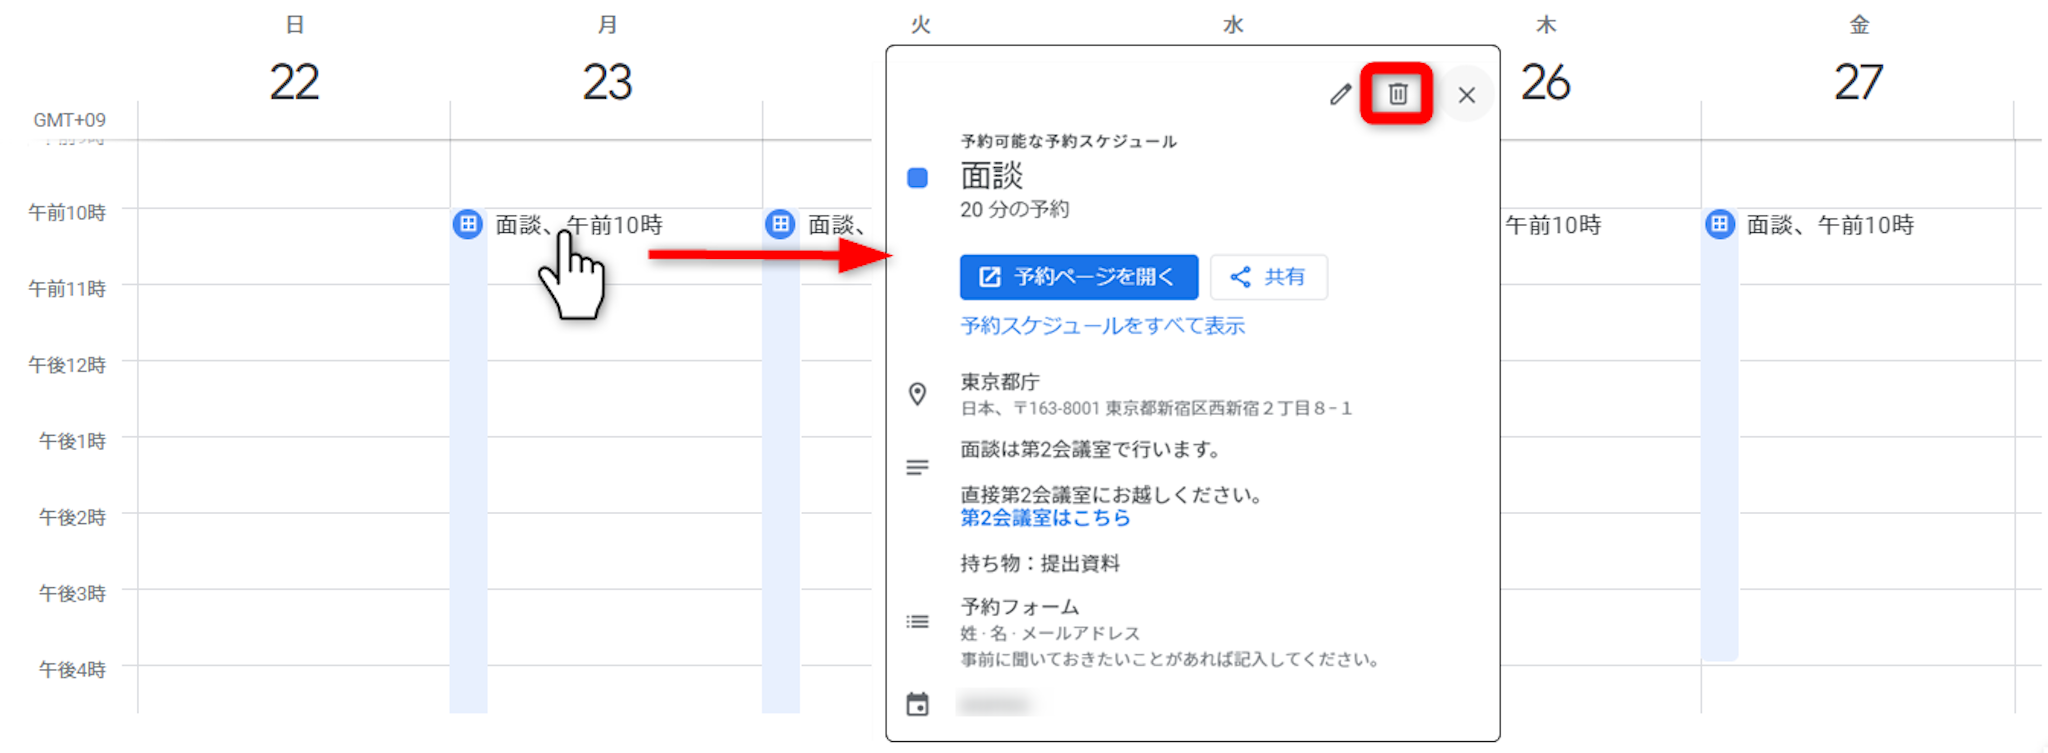
Task: Select date 22 Sunday header
Action: pyautogui.click(x=294, y=82)
